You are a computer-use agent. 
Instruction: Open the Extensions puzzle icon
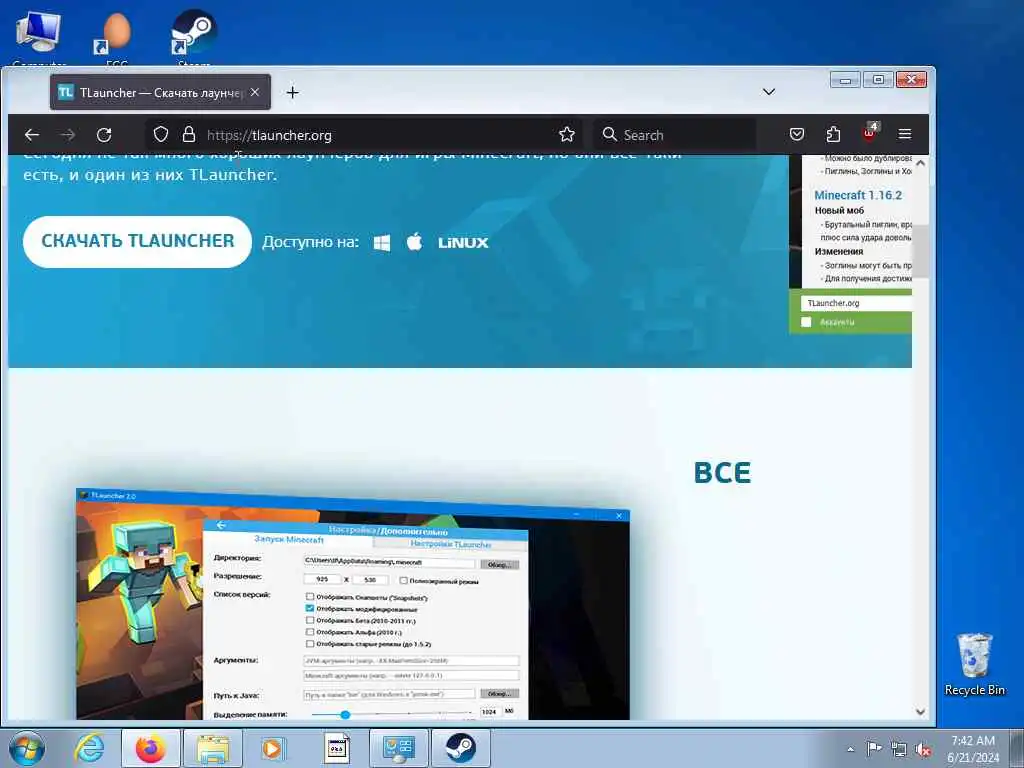[833, 135]
